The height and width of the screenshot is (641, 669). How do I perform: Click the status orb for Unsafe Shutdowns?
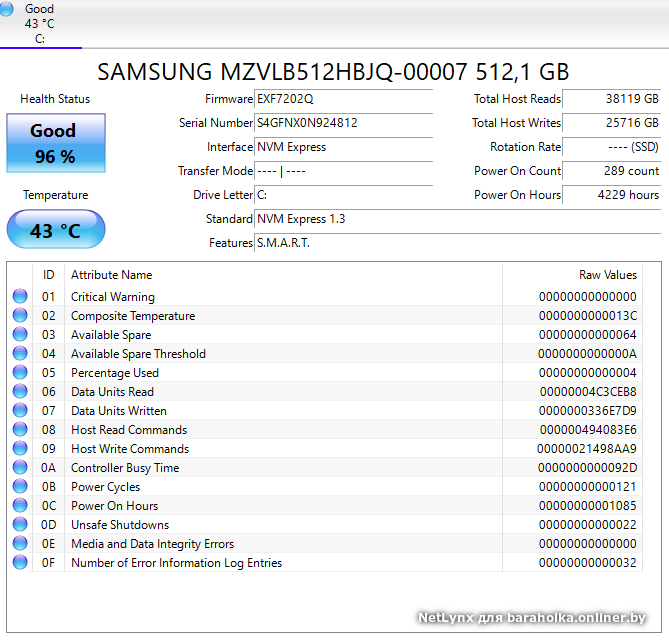(x=20, y=524)
